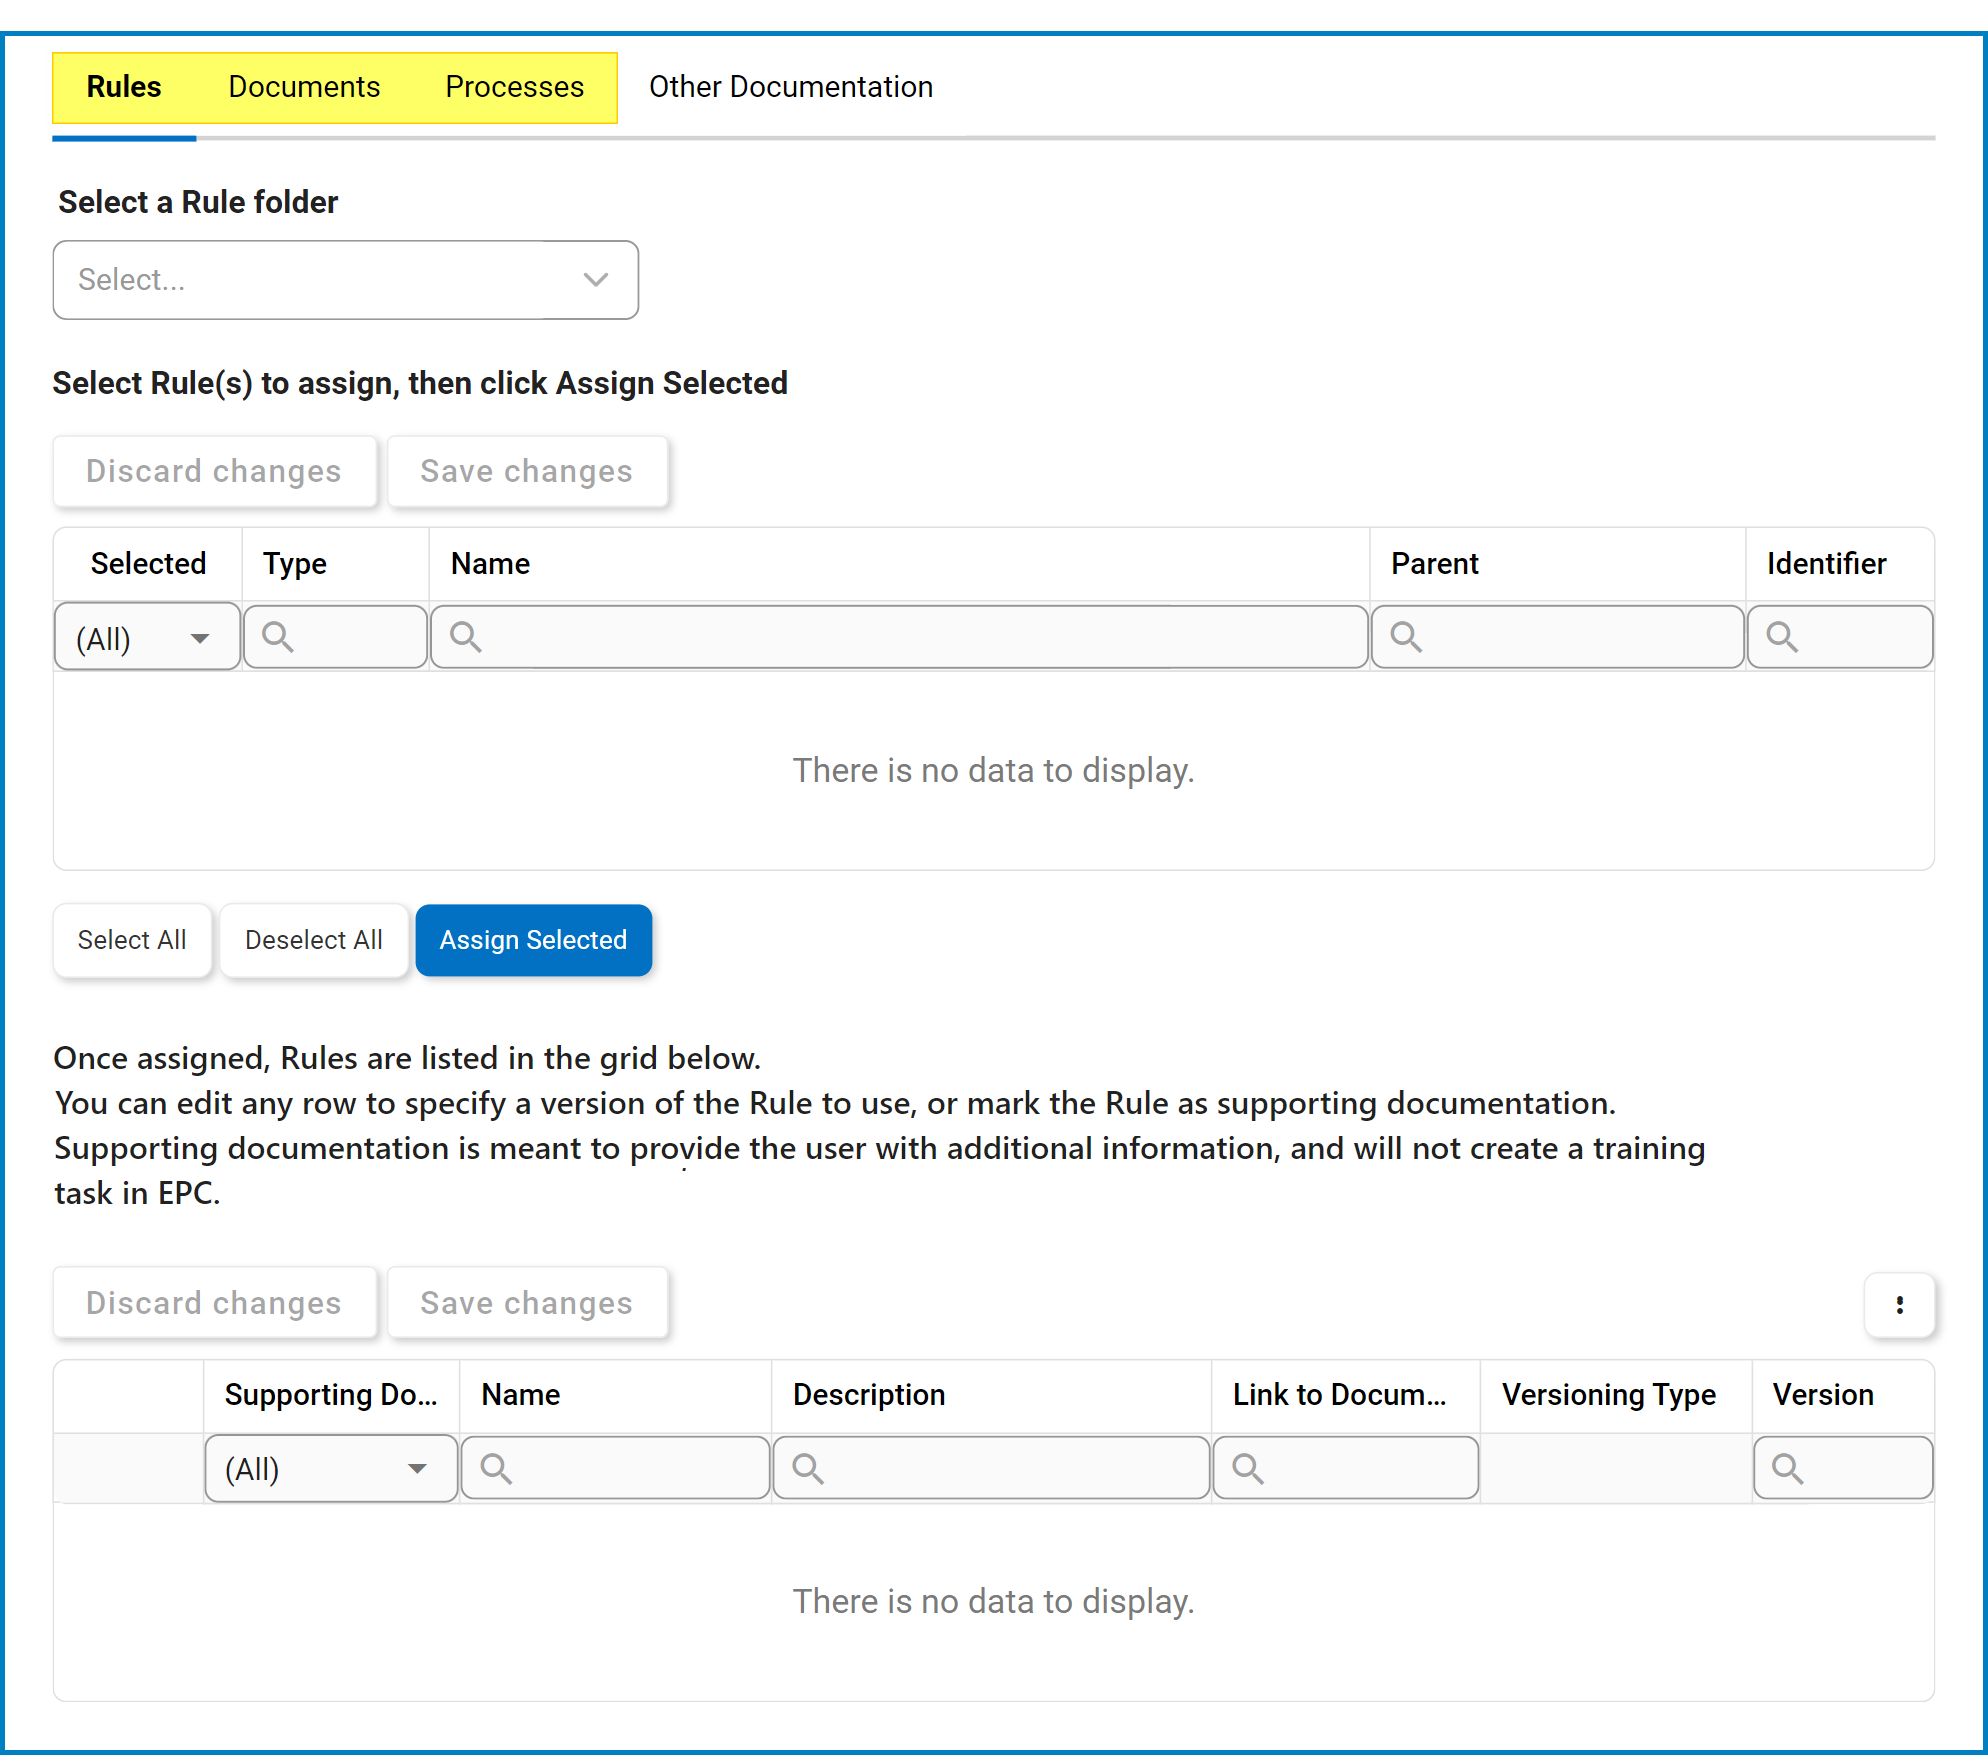Click Save changes above the rule selection grid
This screenshot has height=1755, width=1988.
coord(527,471)
